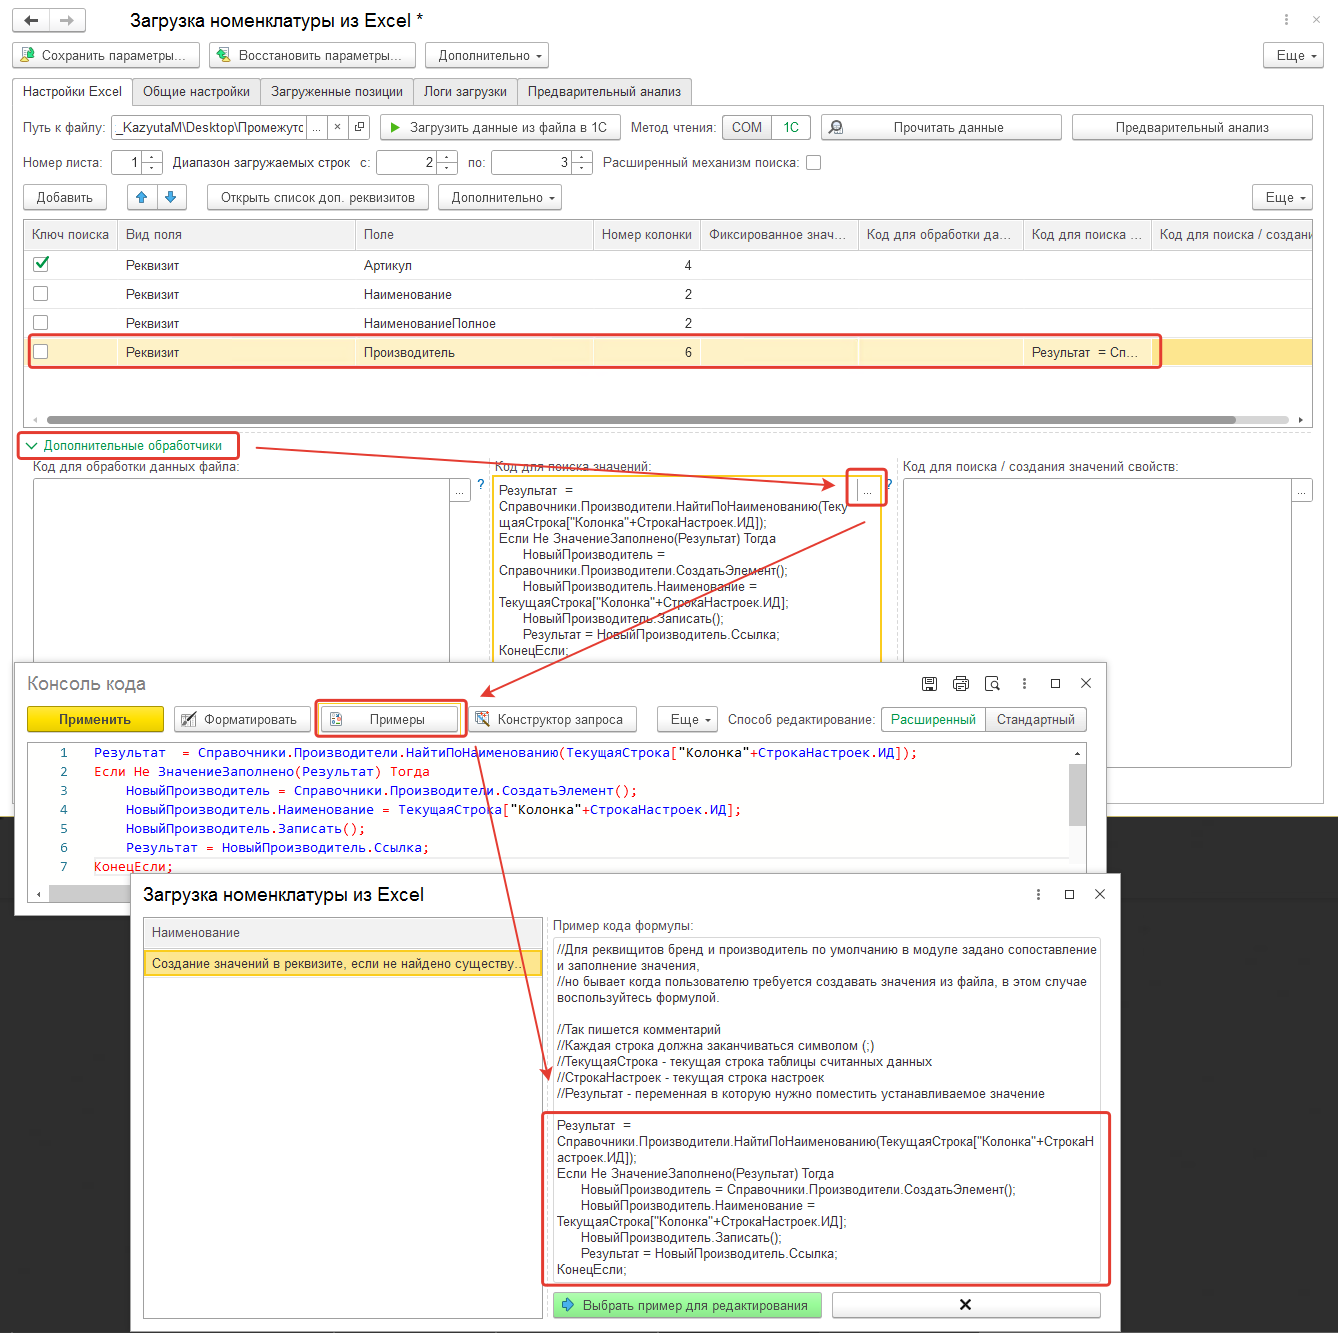Enable Расширенный механизм поиска checkbox
The width and height of the screenshot is (1338, 1333).
click(x=814, y=162)
